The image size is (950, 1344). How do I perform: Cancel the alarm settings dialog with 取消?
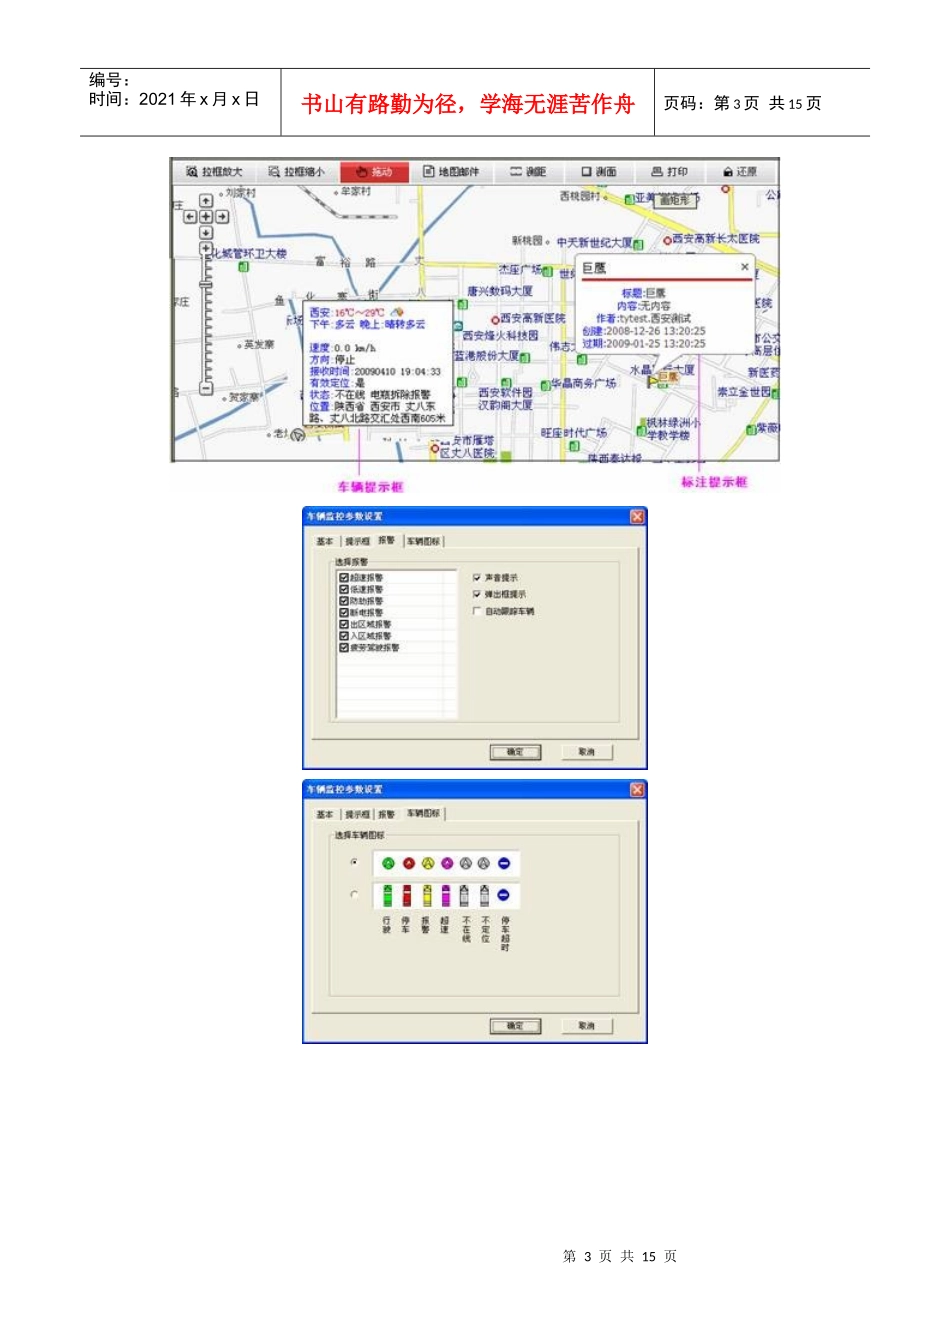[x=586, y=752]
